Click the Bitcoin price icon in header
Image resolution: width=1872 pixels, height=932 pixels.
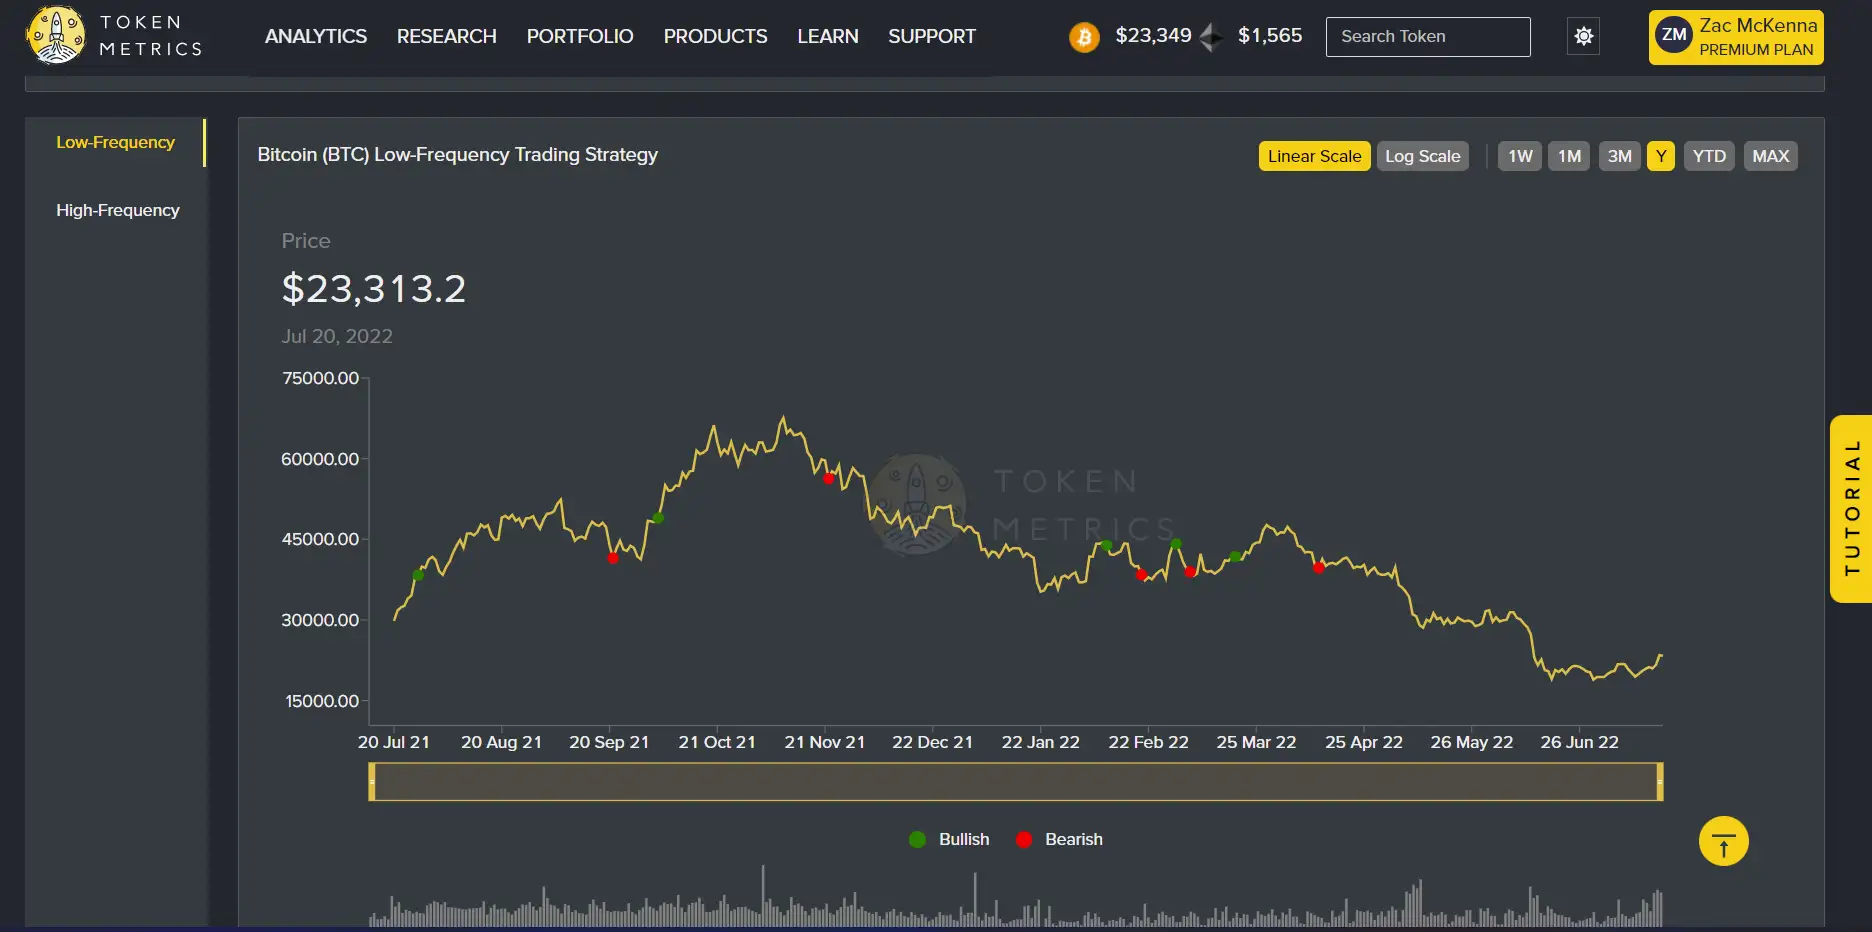(x=1084, y=37)
